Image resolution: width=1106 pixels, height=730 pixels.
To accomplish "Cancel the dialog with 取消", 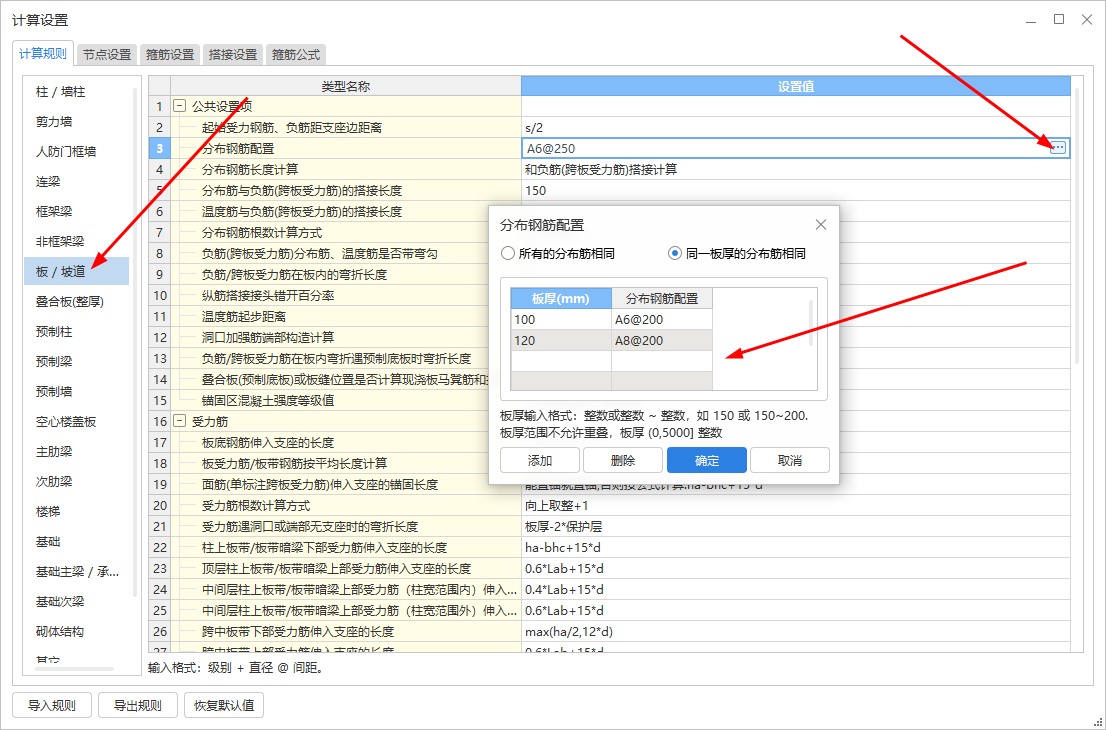I will 790,460.
